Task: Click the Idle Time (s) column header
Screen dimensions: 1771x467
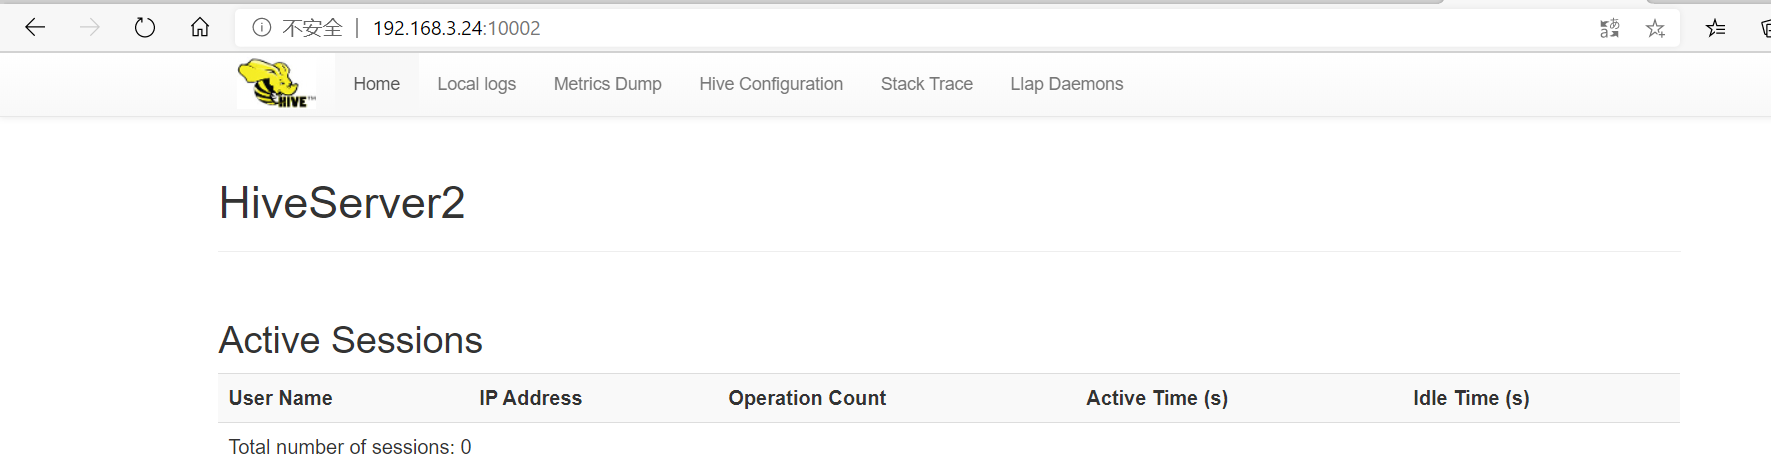Action: click(1470, 398)
